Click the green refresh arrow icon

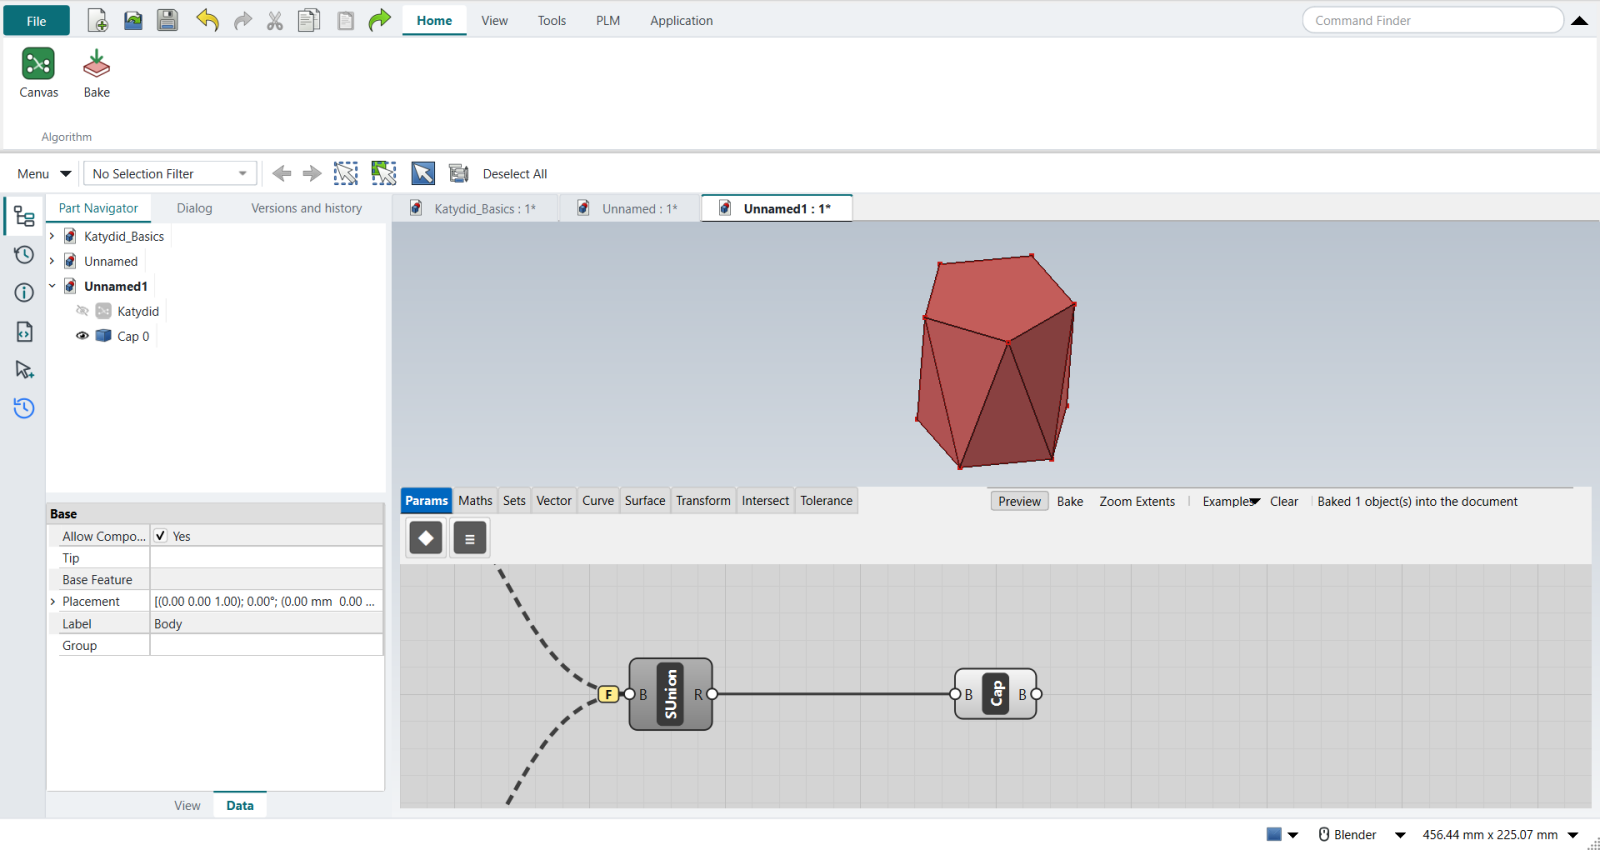pyautogui.click(x=379, y=20)
